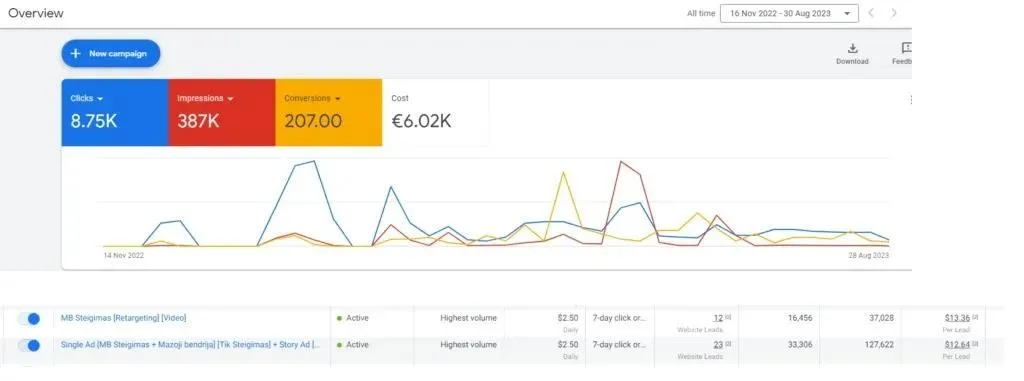Open MB Steigimas [Retargeting] [Video] campaign link
The width and height of the screenshot is (1024, 381).
tap(123, 318)
